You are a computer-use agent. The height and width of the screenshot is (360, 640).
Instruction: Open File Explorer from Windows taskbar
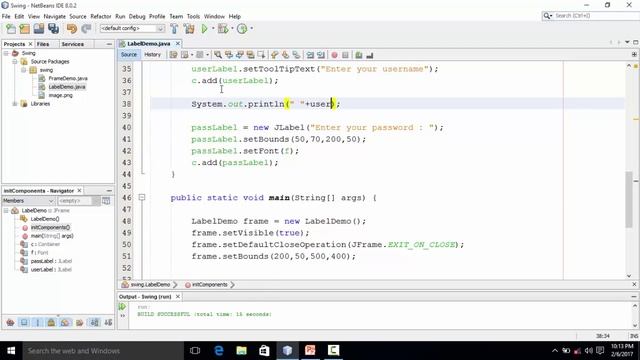point(241,351)
